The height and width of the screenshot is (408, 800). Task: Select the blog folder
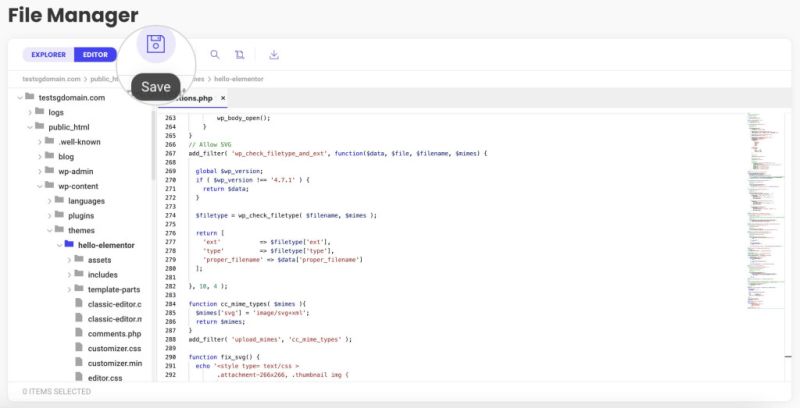pyautogui.click(x=66, y=157)
